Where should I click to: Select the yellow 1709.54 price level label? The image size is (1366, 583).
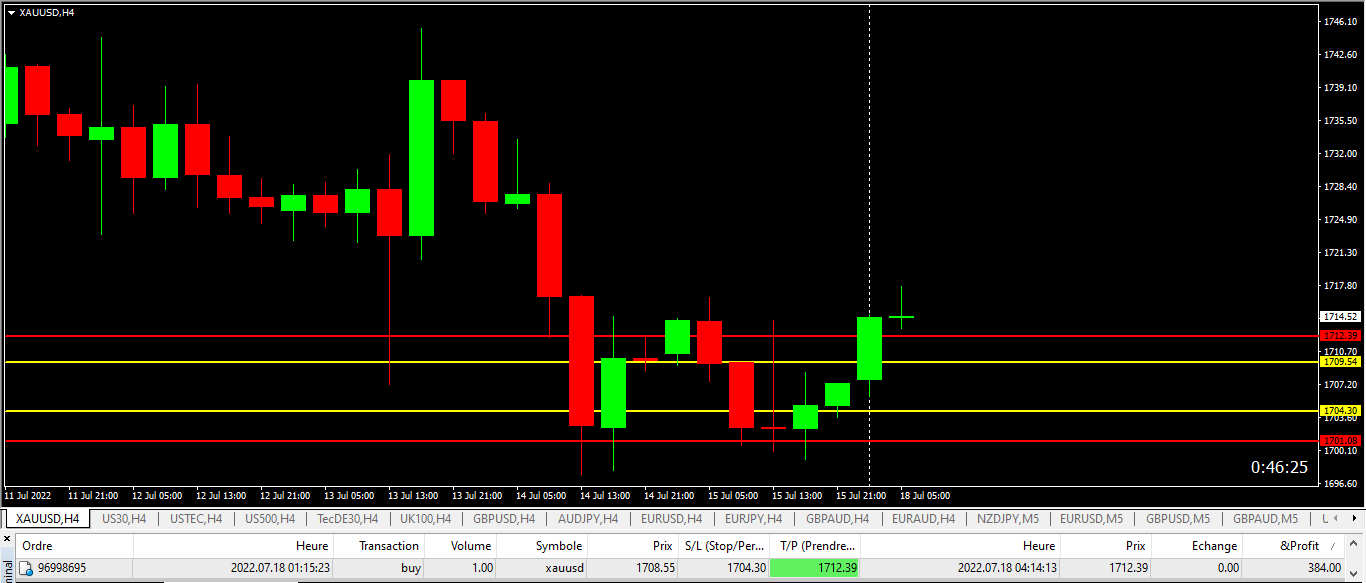pyautogui.click(x=1339, y=362)
